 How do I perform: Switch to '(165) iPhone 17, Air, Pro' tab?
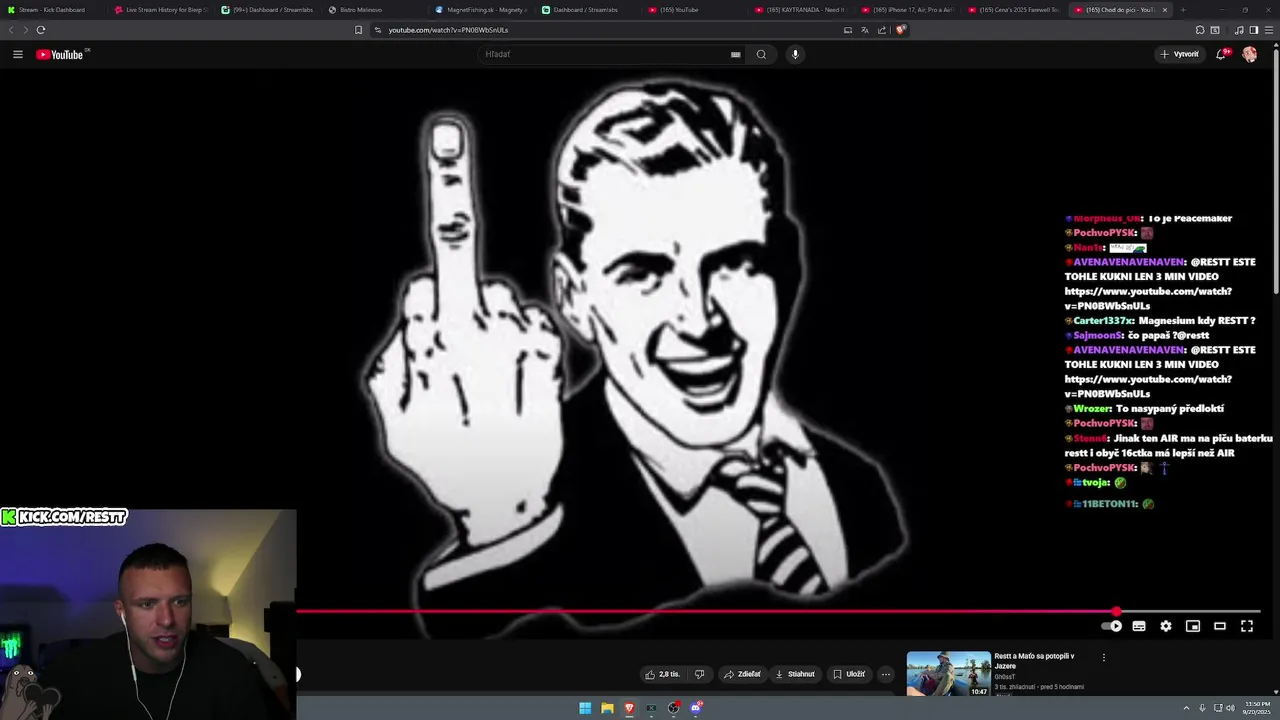pyautogui.click(x=910, y=10)
